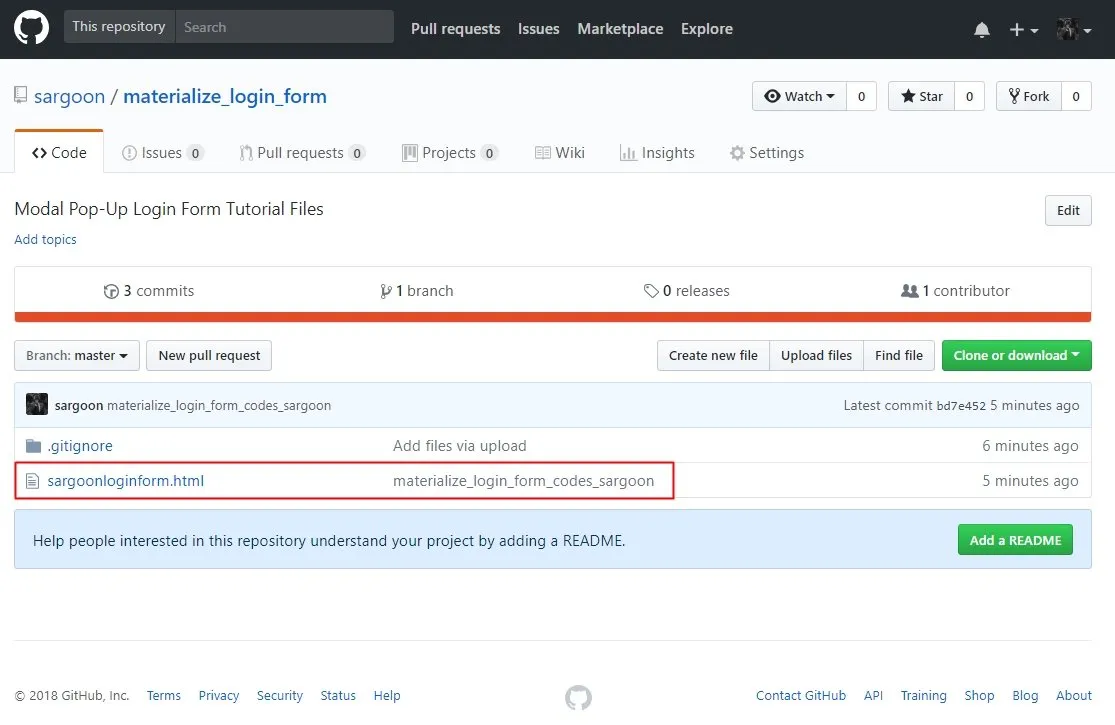The width and height of the screenshot is (1115, 725).
Task: Open Shop footer link
Action: coord(979,695)
